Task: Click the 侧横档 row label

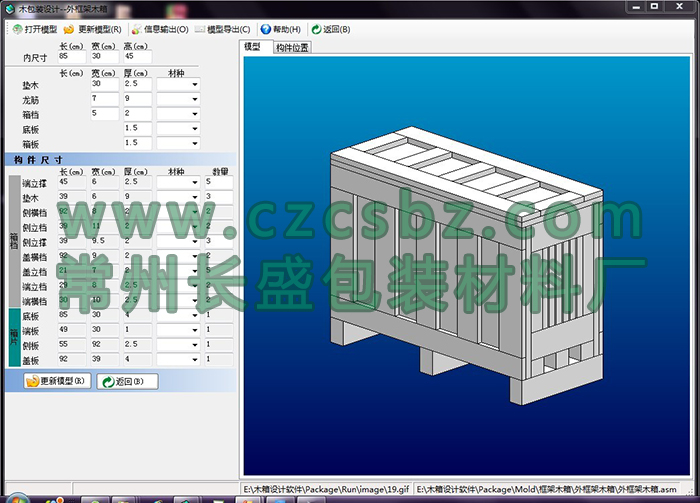Action: tap(34, 213)
